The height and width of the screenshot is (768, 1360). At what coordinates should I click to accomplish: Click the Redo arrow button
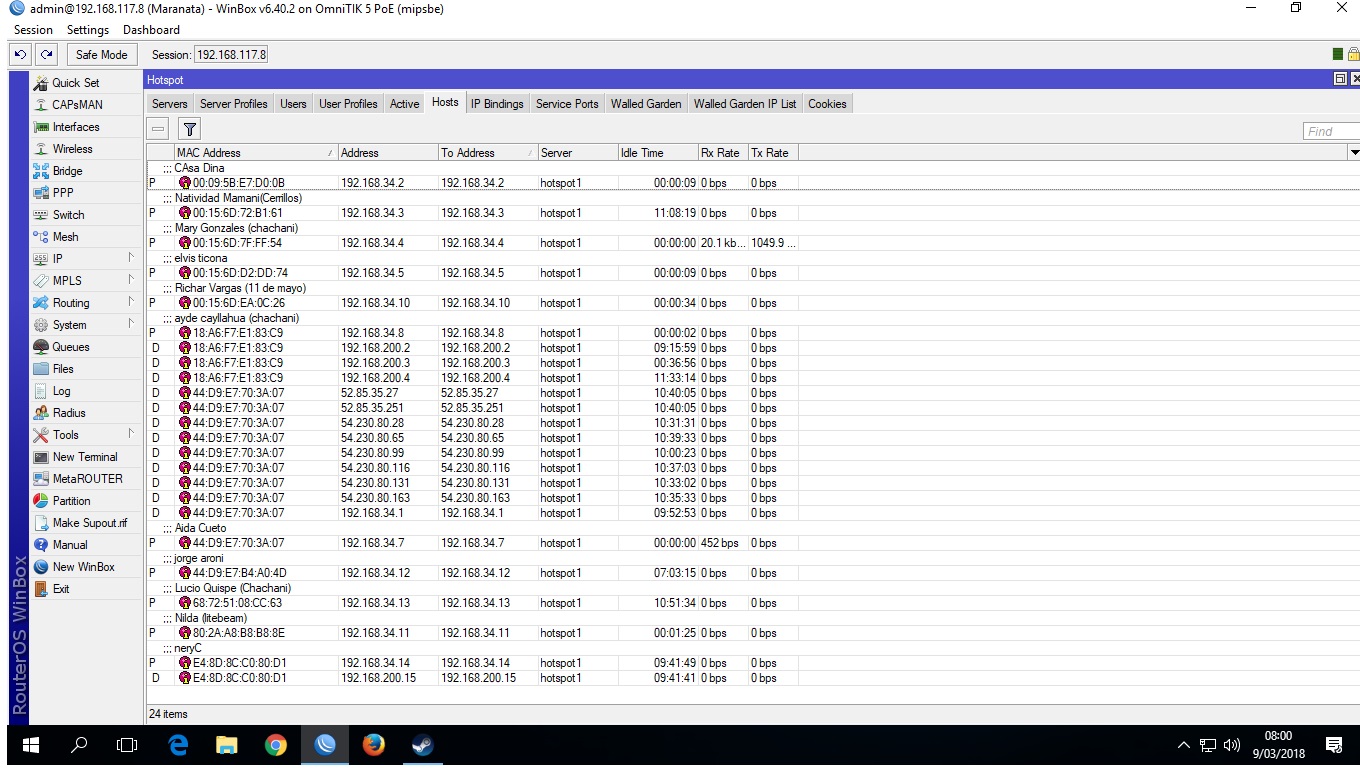[x=46, y=55]
